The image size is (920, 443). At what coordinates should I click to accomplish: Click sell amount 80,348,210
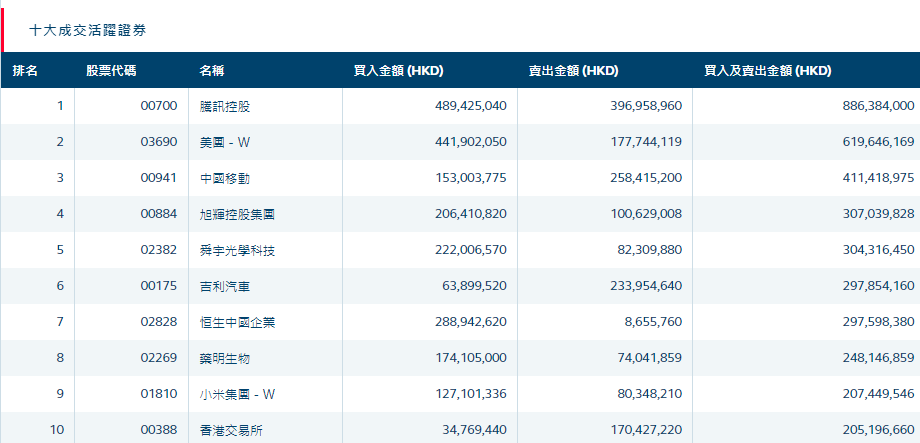tap(650, 394)
